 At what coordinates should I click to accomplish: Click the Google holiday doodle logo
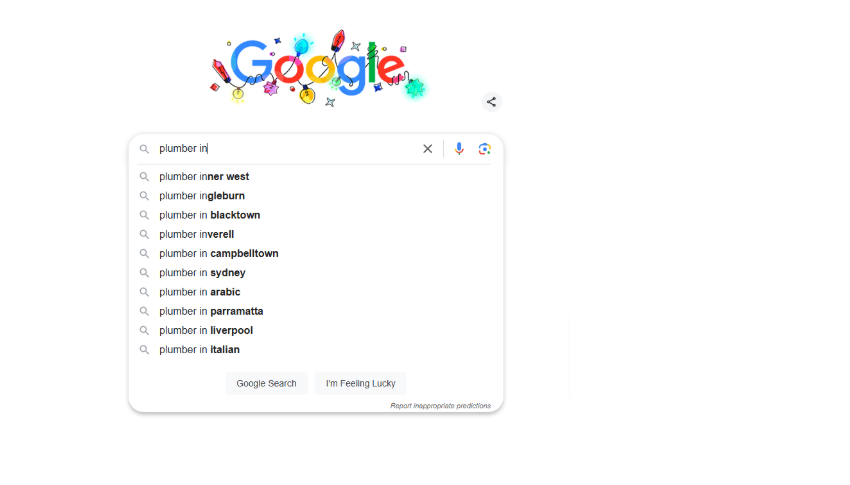318,67
